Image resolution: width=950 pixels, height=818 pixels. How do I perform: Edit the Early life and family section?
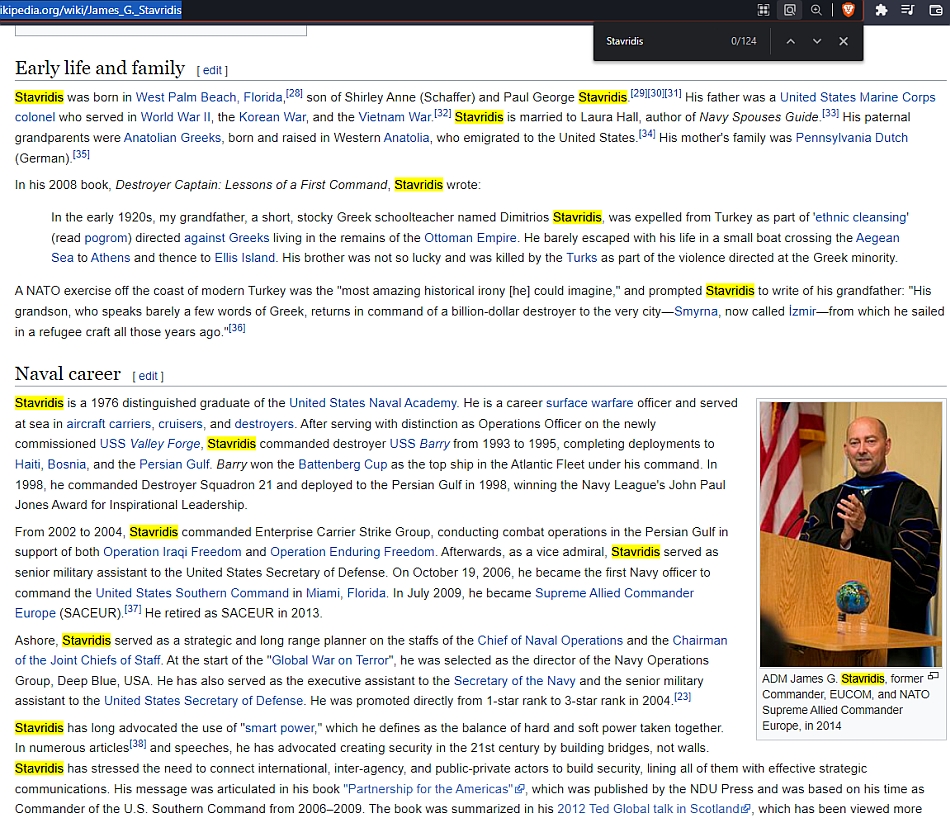[x=212, y=71]
